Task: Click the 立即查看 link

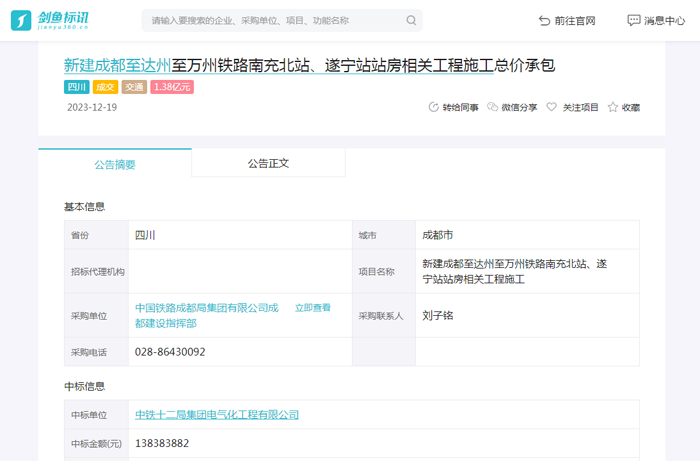Action: [x=312, y=308]
